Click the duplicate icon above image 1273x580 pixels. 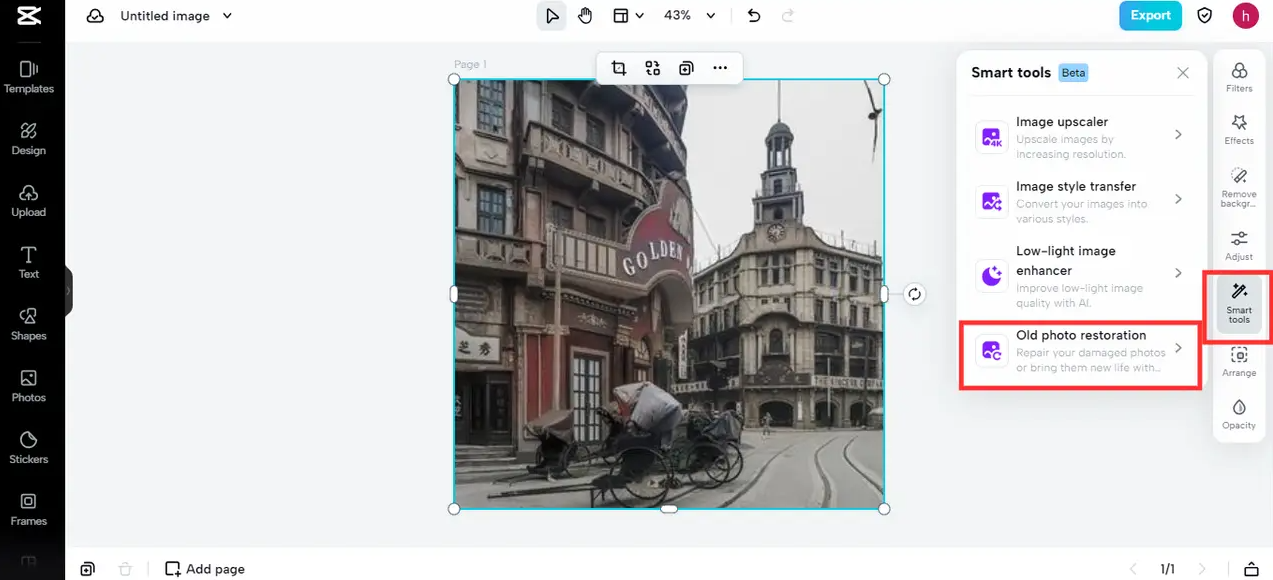pos(686,68)
